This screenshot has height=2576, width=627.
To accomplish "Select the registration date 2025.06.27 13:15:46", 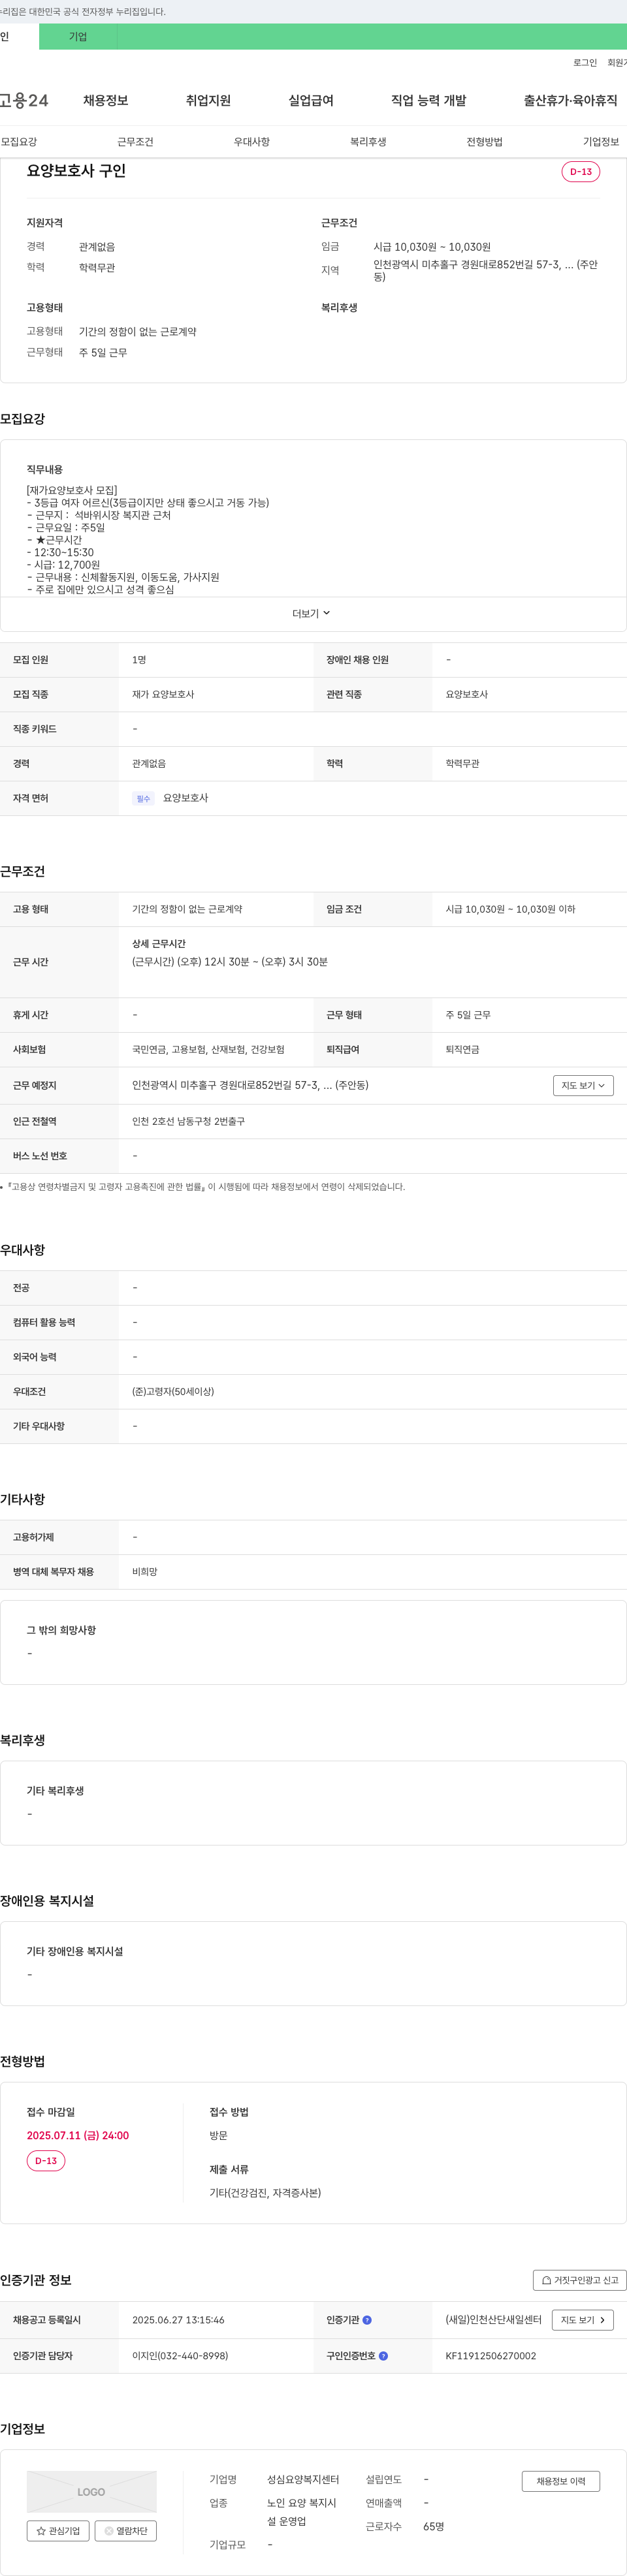I will coord(178,2320).
